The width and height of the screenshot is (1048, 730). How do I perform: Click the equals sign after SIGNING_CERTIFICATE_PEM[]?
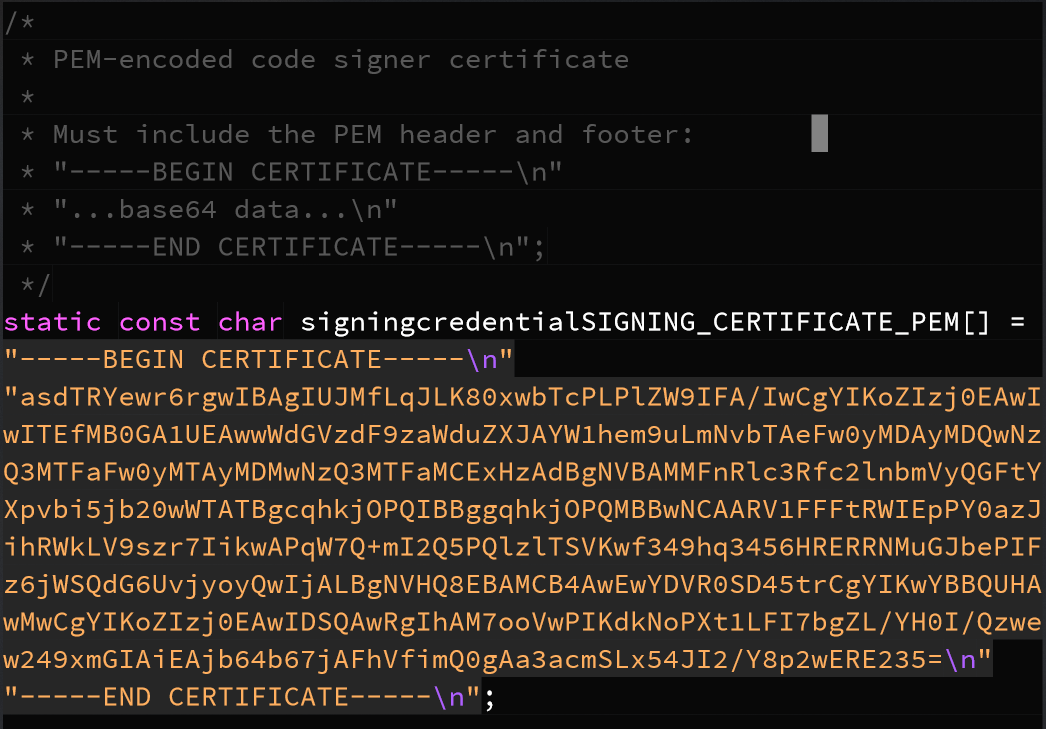1017,322
